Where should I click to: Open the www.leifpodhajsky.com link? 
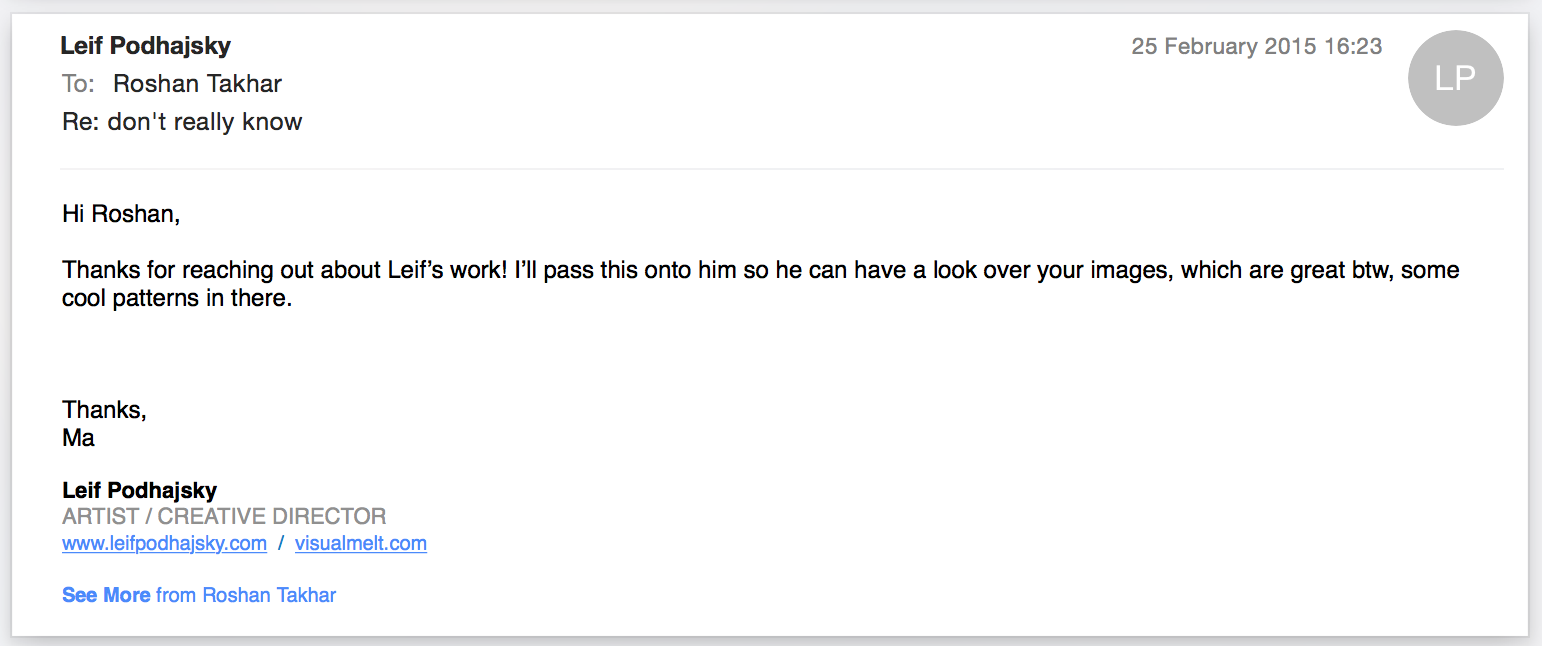click(x=164, y=543)
